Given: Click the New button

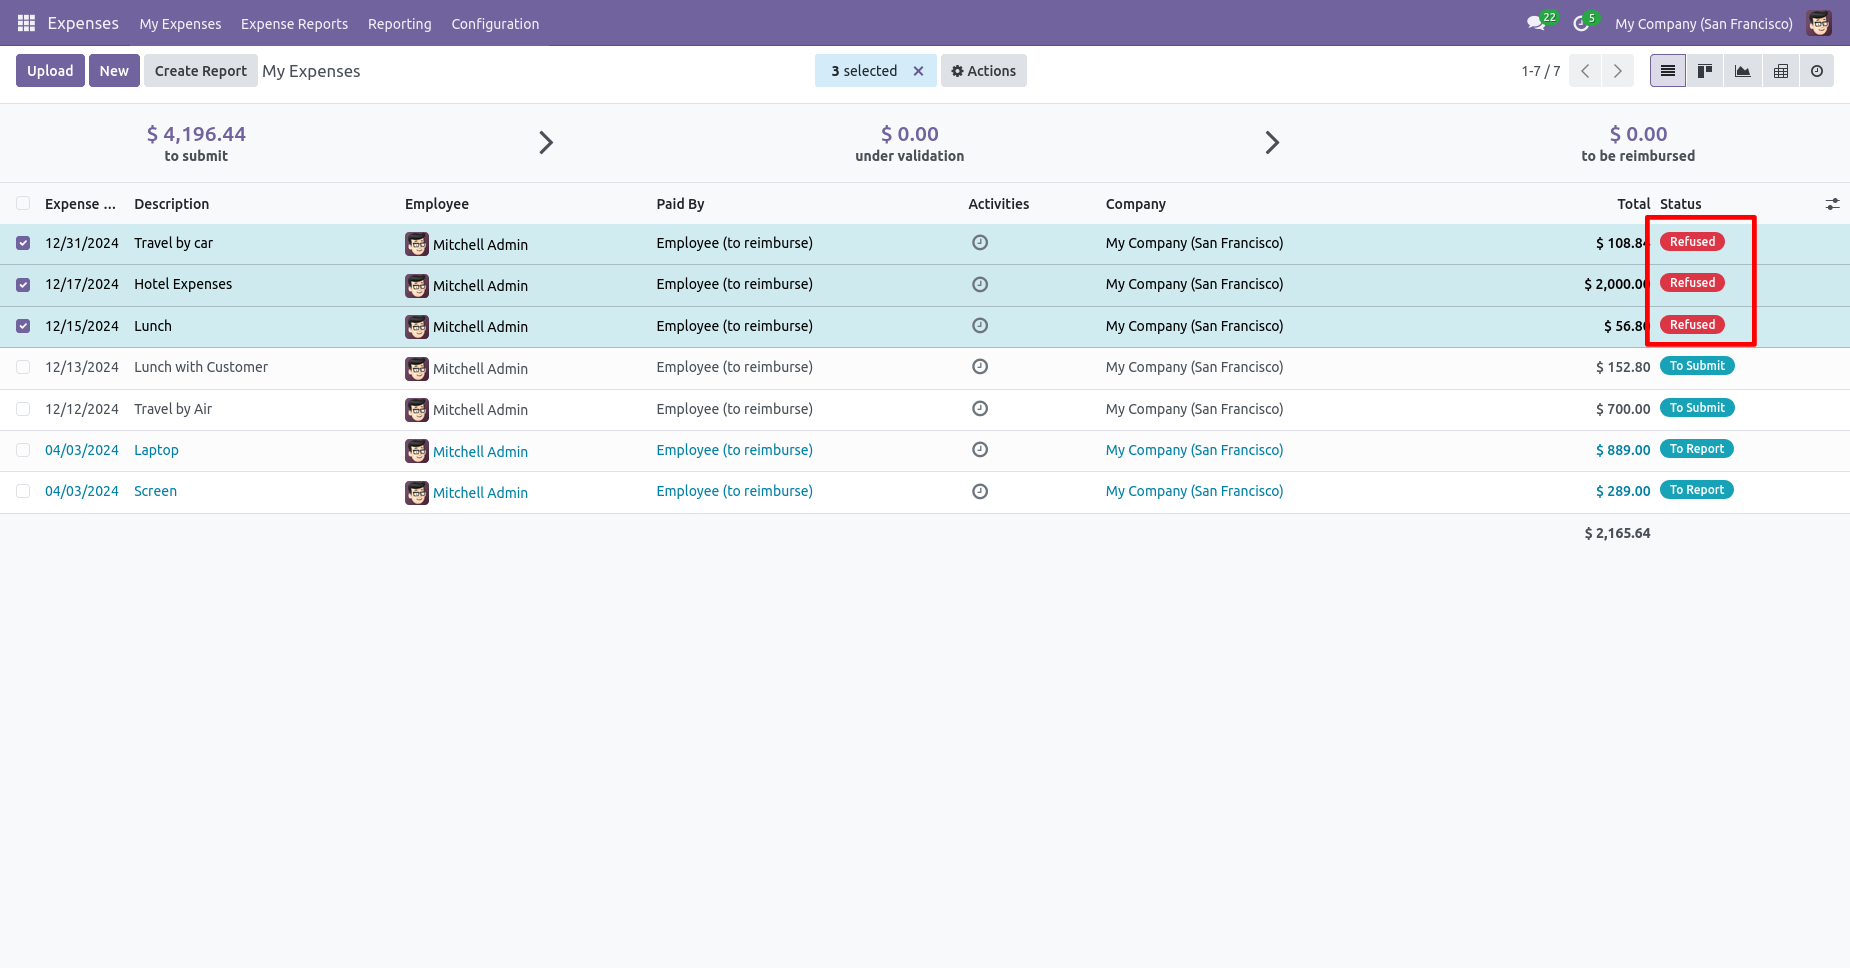Looking at the screenshot, I should click(114, 71).
